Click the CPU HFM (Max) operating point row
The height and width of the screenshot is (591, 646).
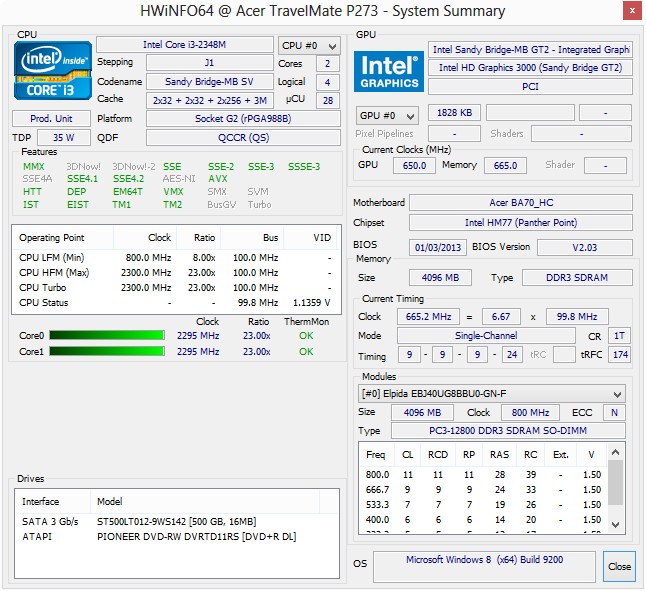point(176,273)
